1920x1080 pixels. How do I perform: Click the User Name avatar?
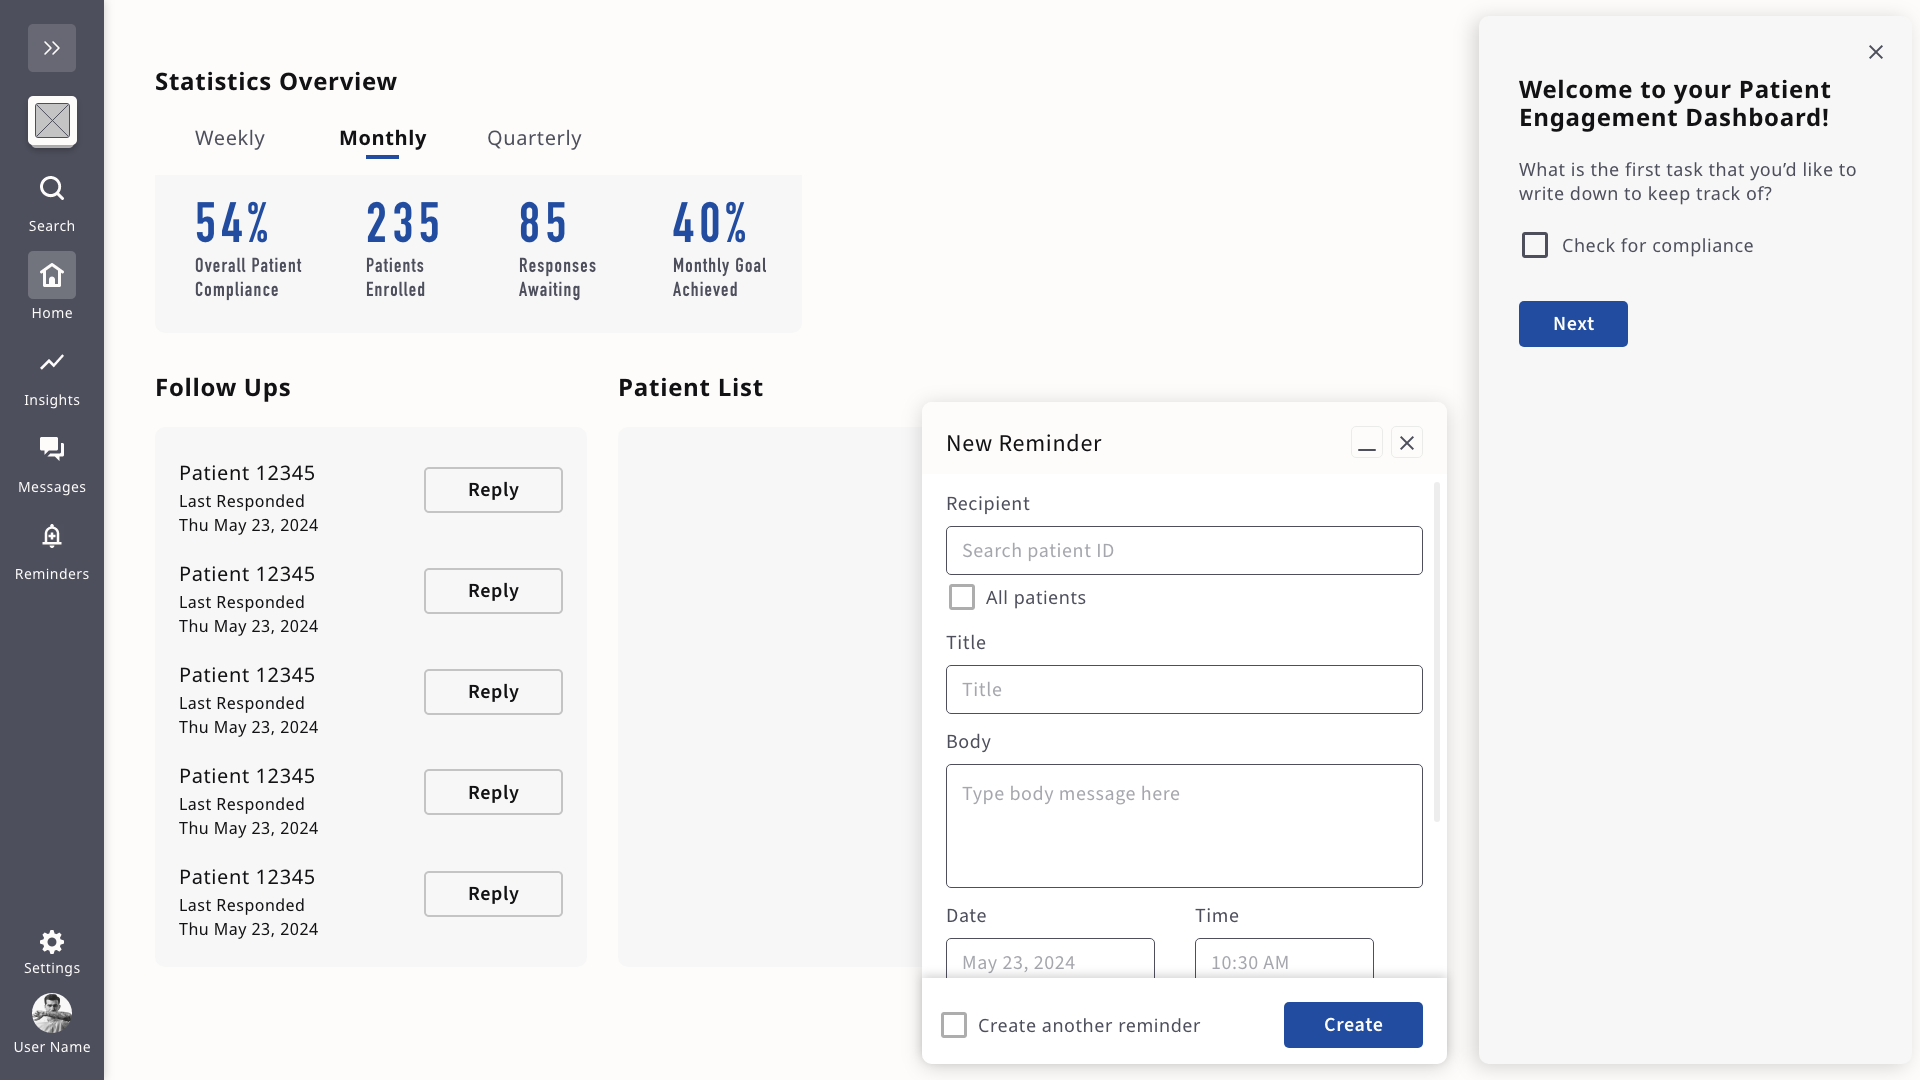(52, 1013)
